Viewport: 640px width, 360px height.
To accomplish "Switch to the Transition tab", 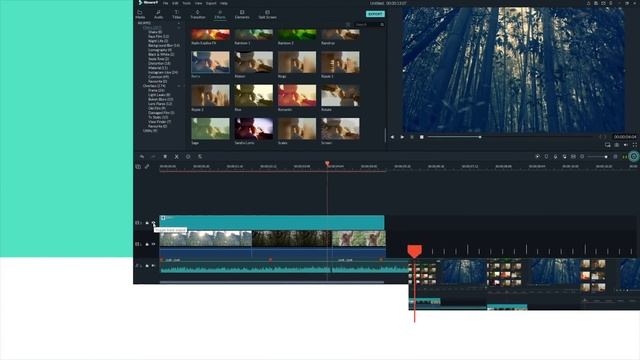I will [x=198, y=15].
